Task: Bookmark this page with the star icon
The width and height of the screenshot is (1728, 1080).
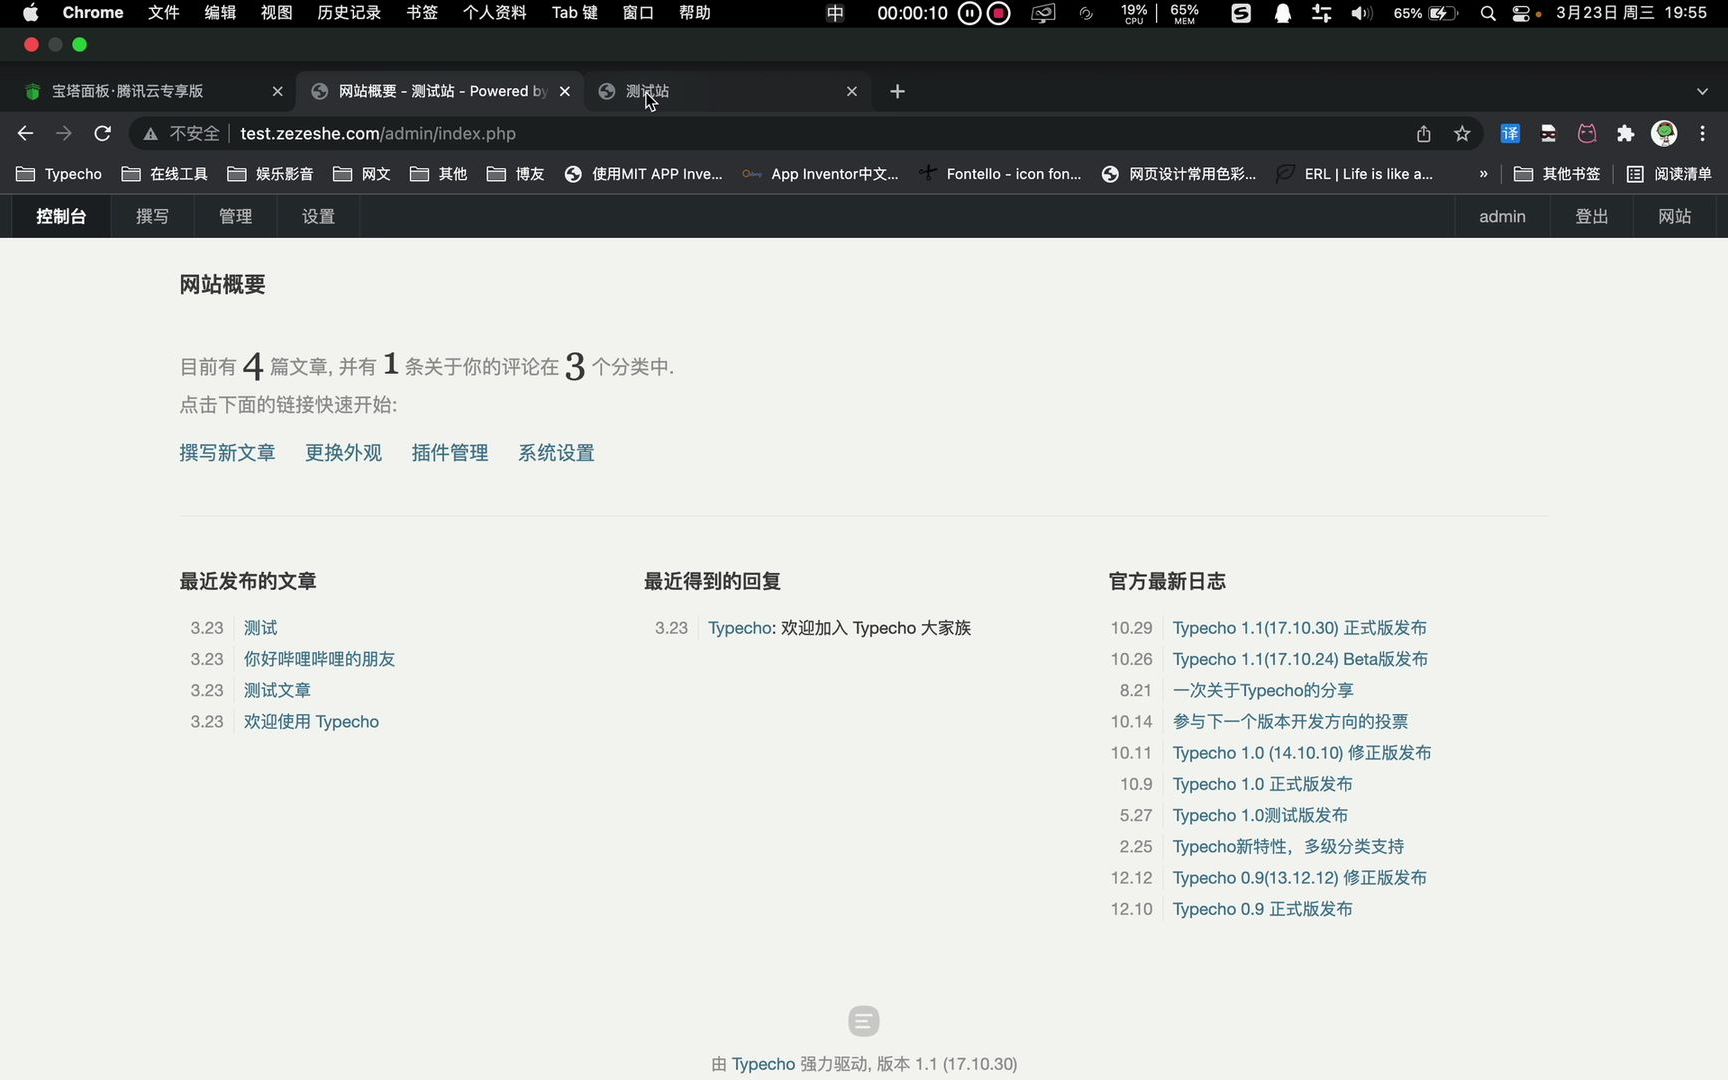Action: pos(1462,133)
